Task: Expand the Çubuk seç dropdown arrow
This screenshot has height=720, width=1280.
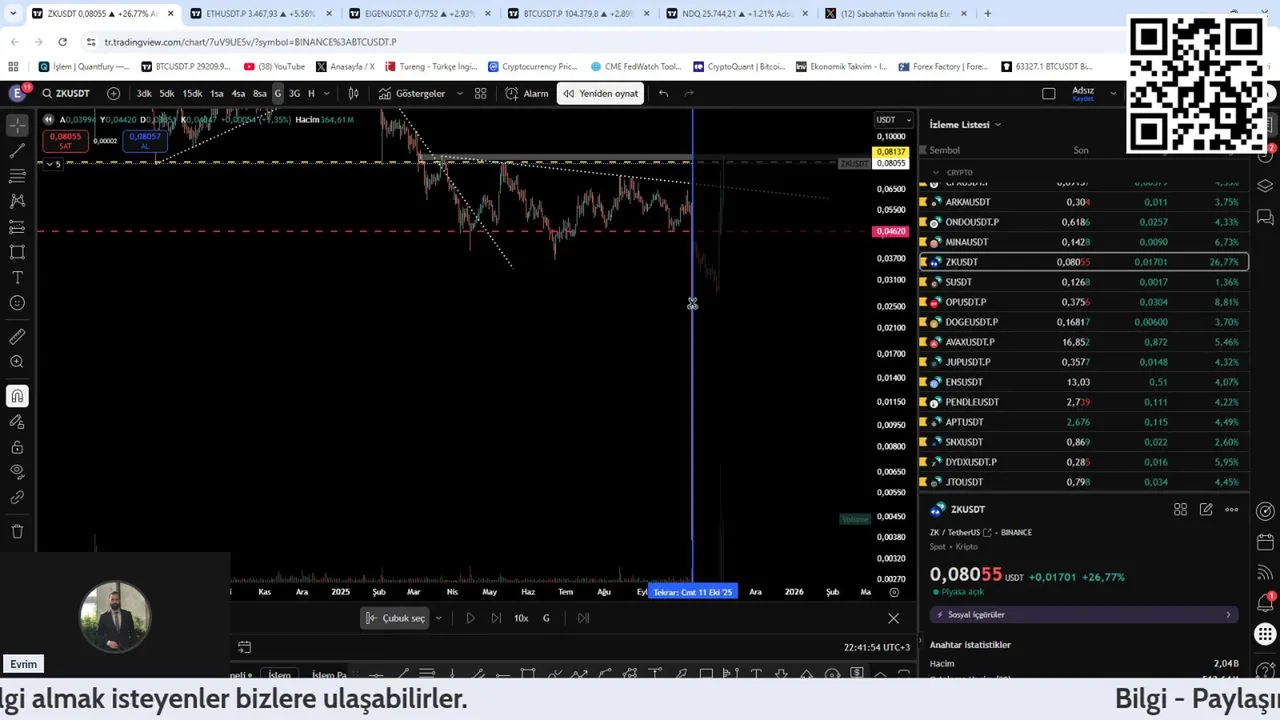Action: [x=438, y=618]
